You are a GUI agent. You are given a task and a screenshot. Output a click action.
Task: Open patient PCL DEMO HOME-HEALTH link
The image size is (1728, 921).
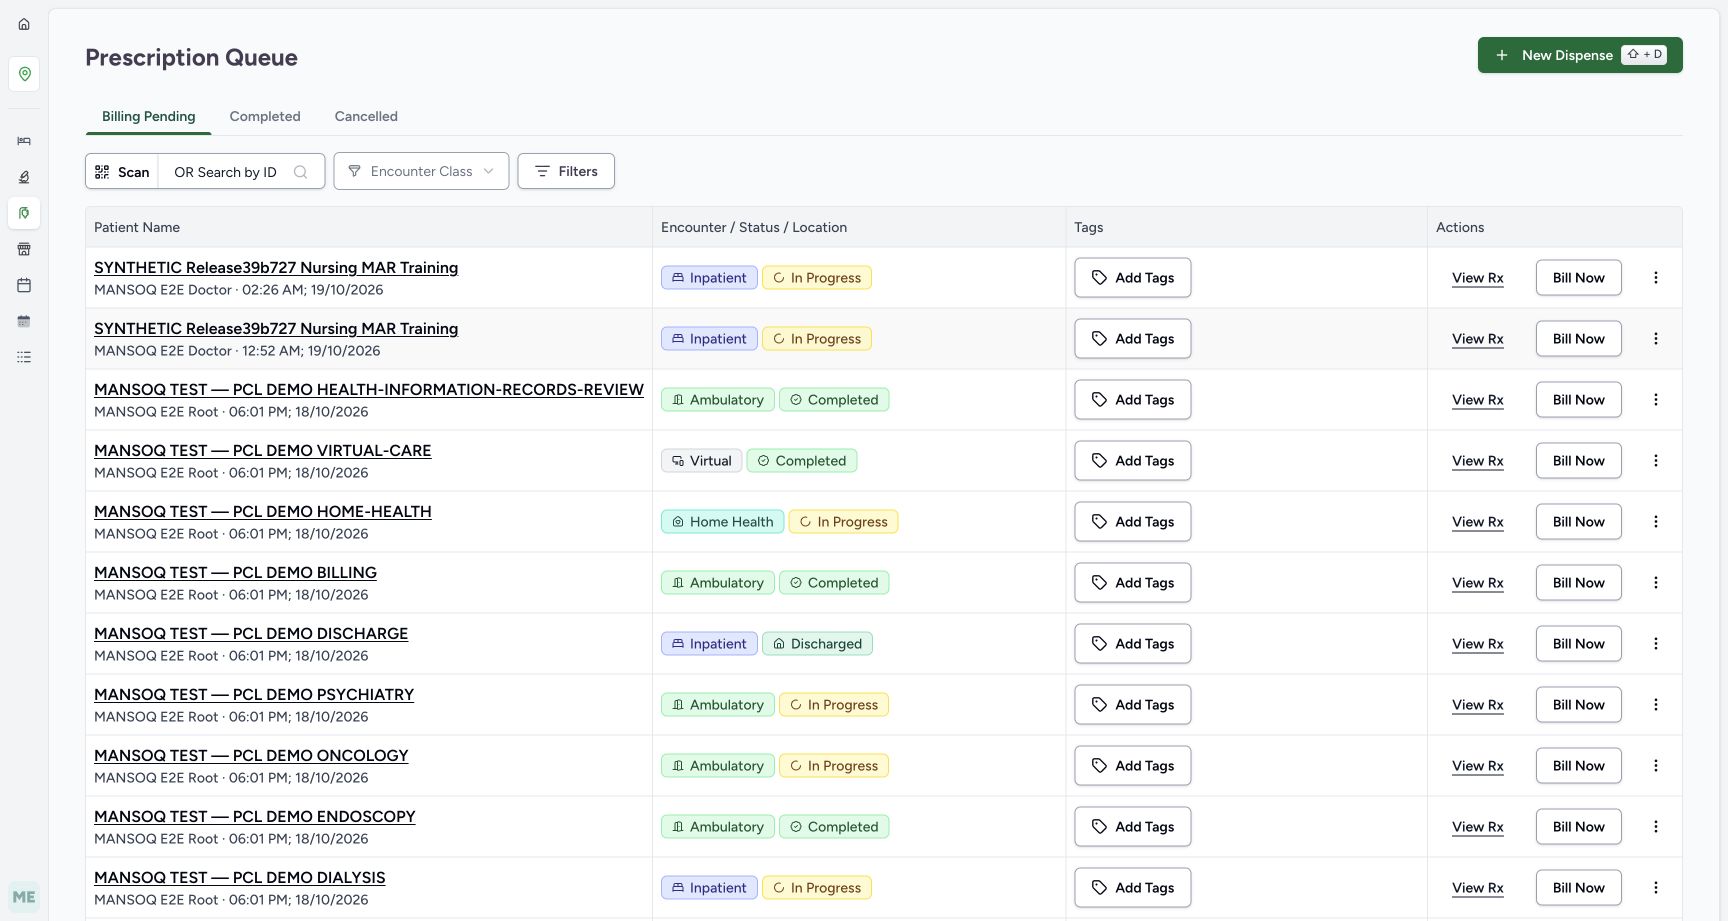coord(263,512)
